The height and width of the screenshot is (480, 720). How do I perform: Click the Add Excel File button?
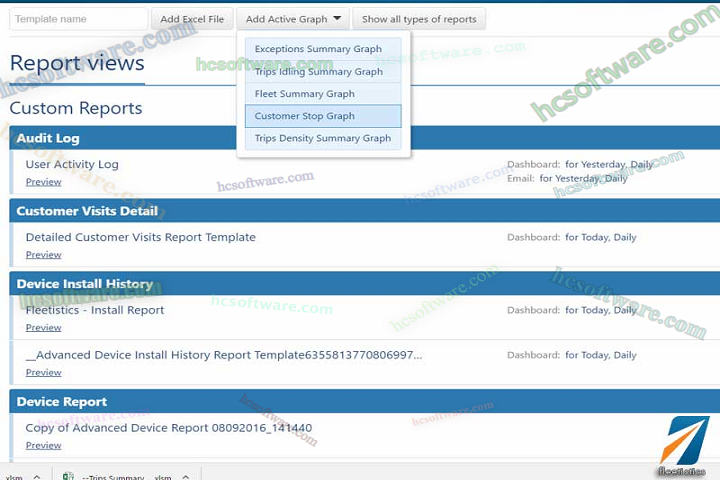click(x=192, y=19)
